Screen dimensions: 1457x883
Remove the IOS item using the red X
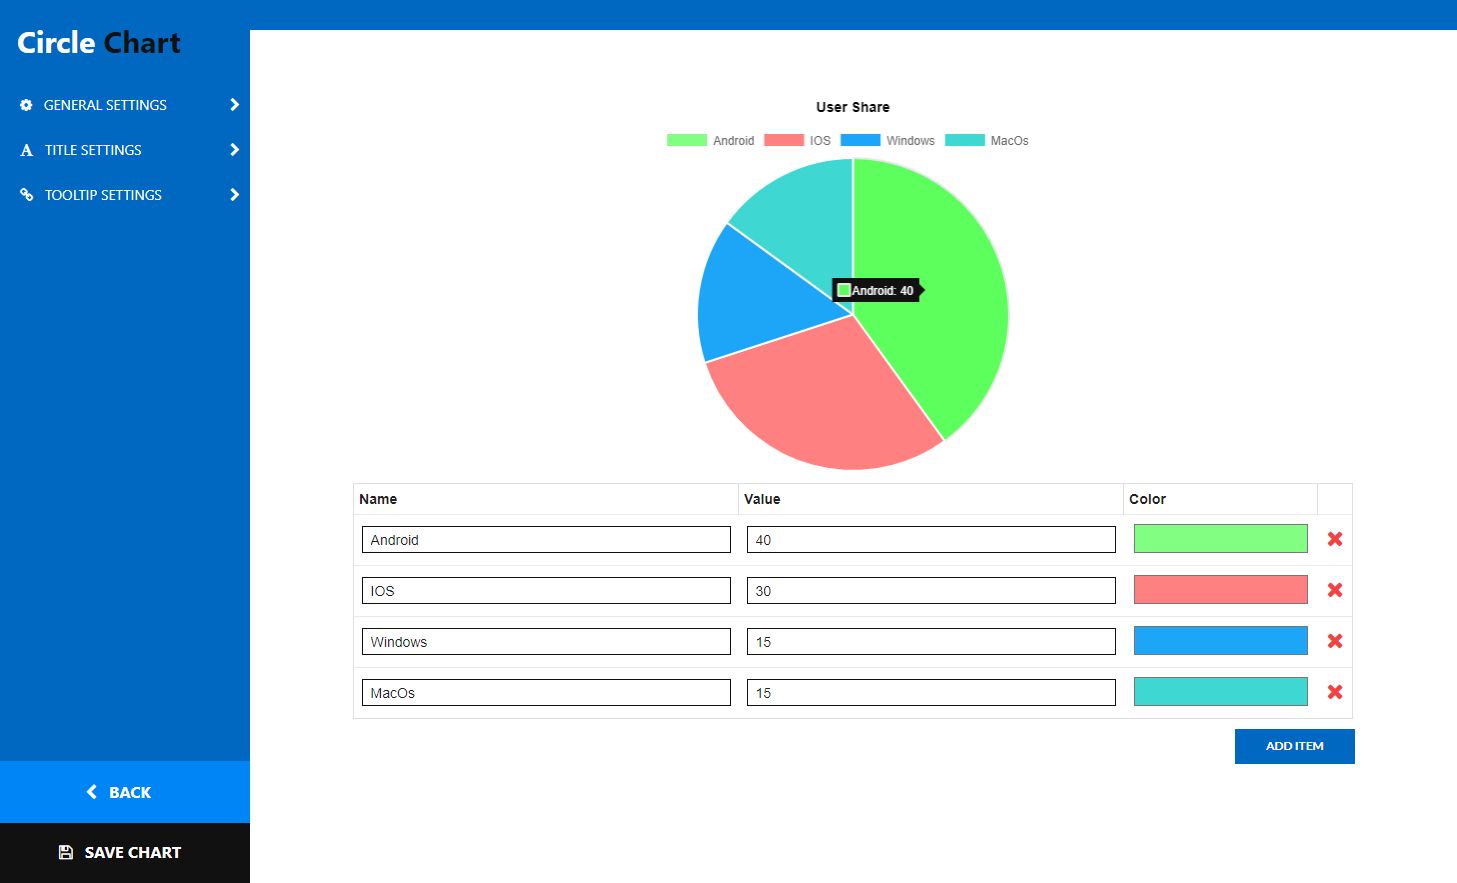click(x=1334, y=590)
